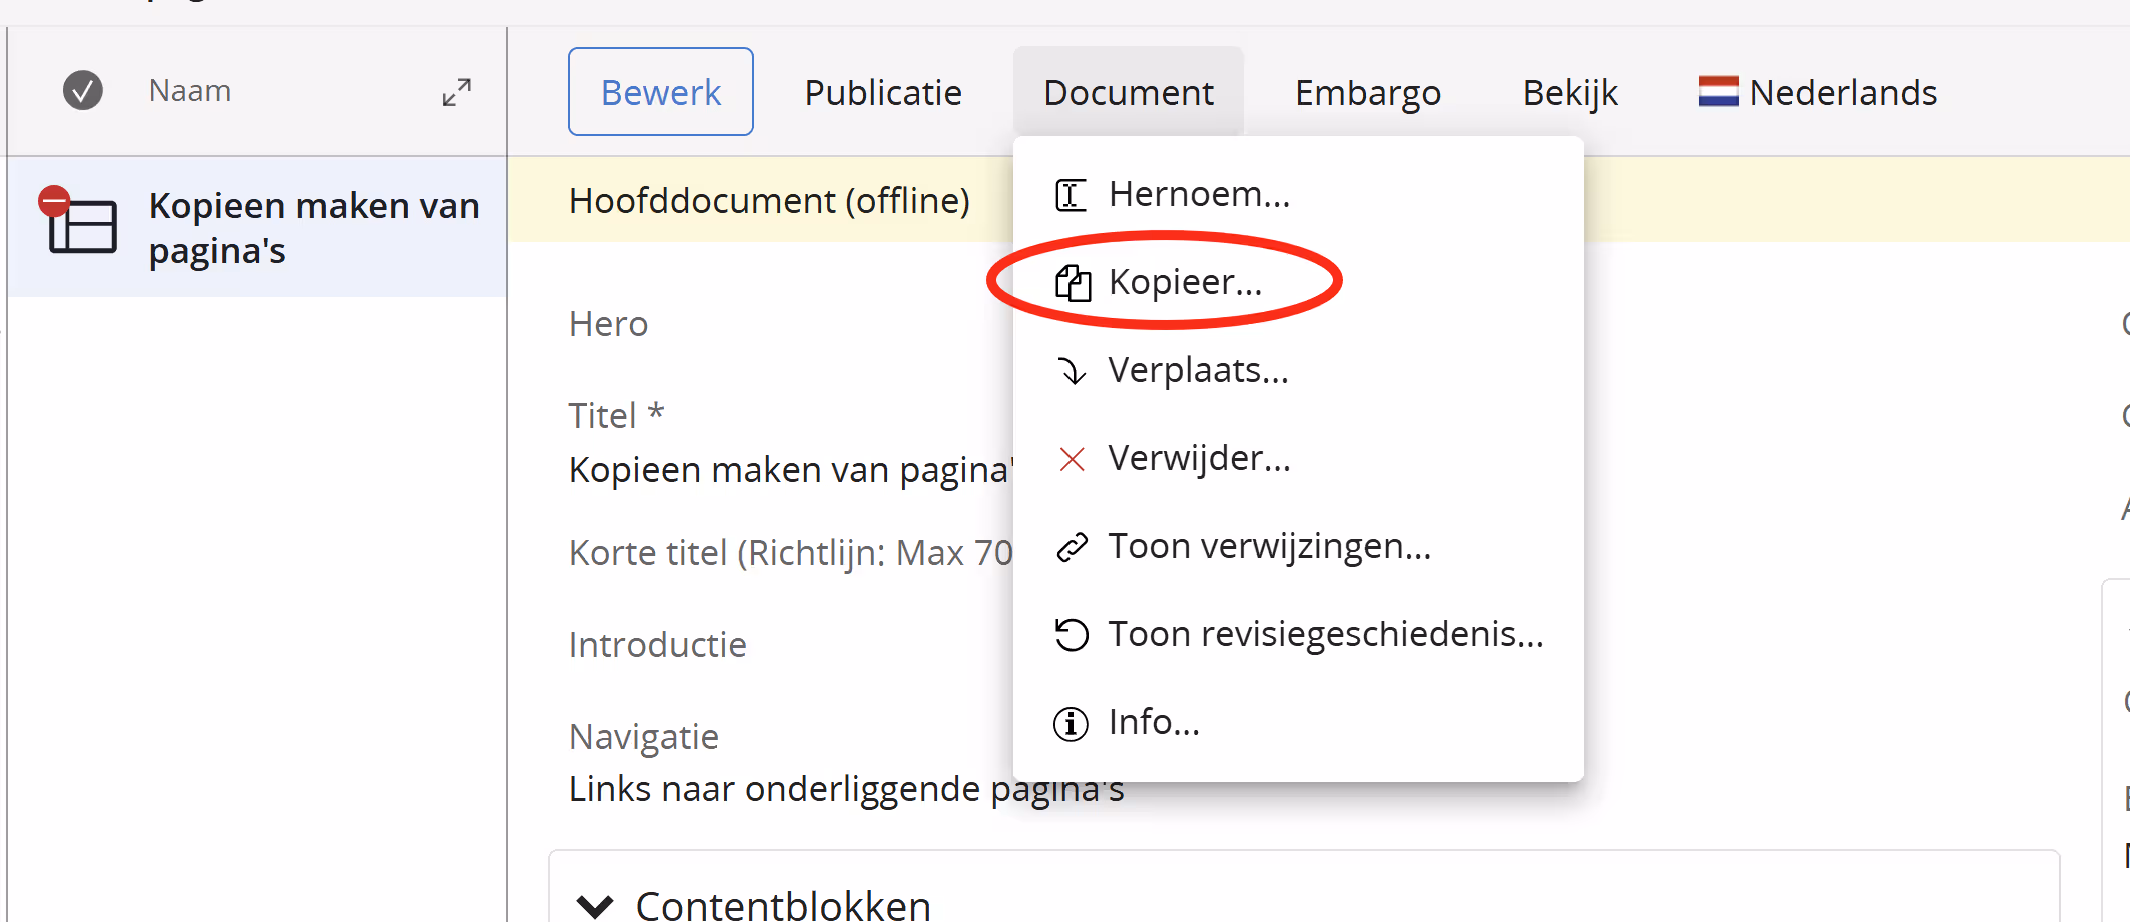Collapse the Contentblokken section chevron

click(596, 906)
